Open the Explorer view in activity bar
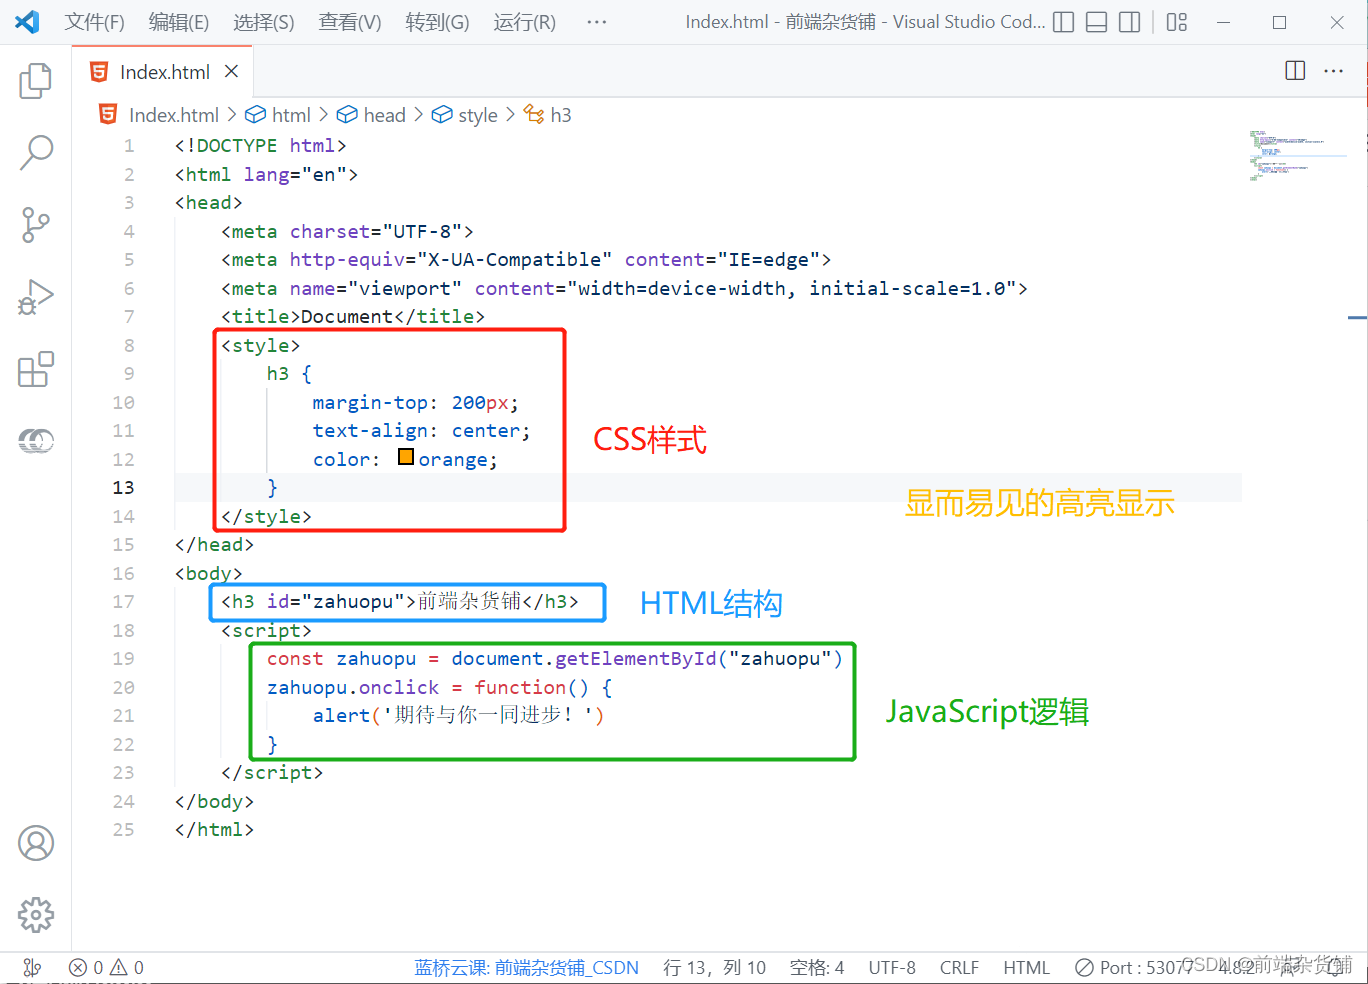This screenshot has width=1368, height=984. pos(35,81)
